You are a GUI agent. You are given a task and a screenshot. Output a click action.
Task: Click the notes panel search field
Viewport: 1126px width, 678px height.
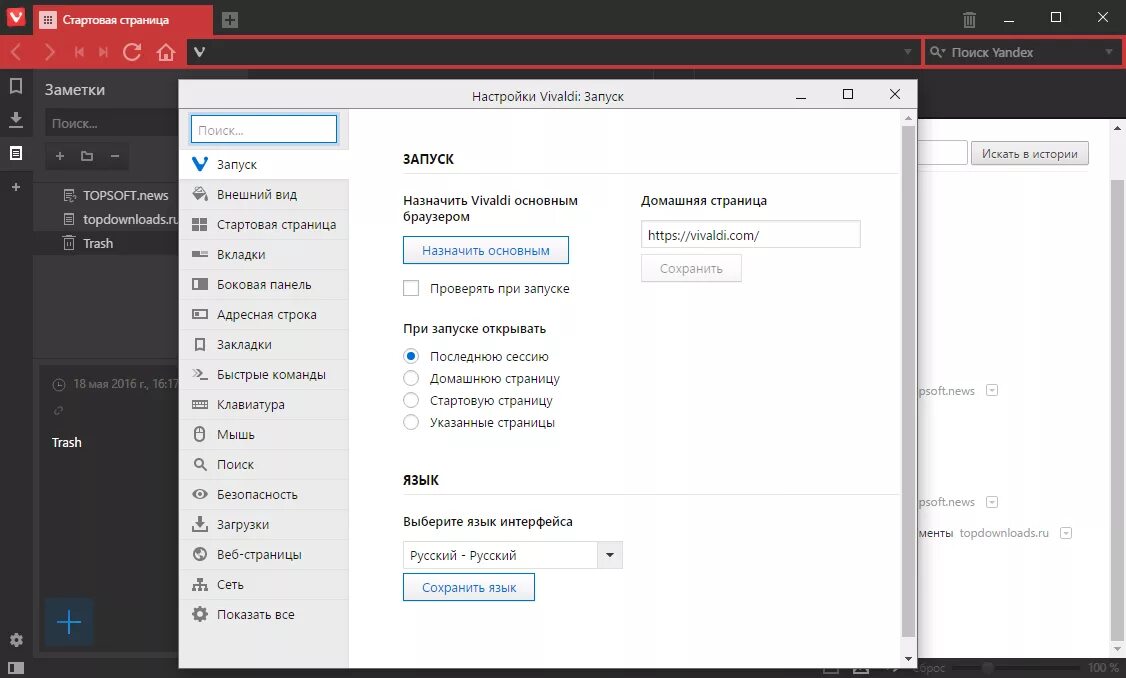111,124
